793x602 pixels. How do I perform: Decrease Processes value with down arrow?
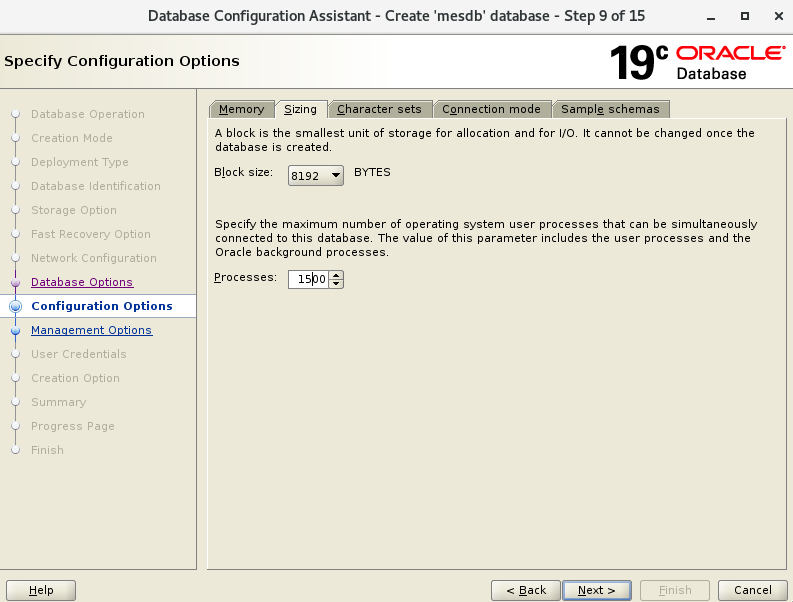tap(336, 284)
